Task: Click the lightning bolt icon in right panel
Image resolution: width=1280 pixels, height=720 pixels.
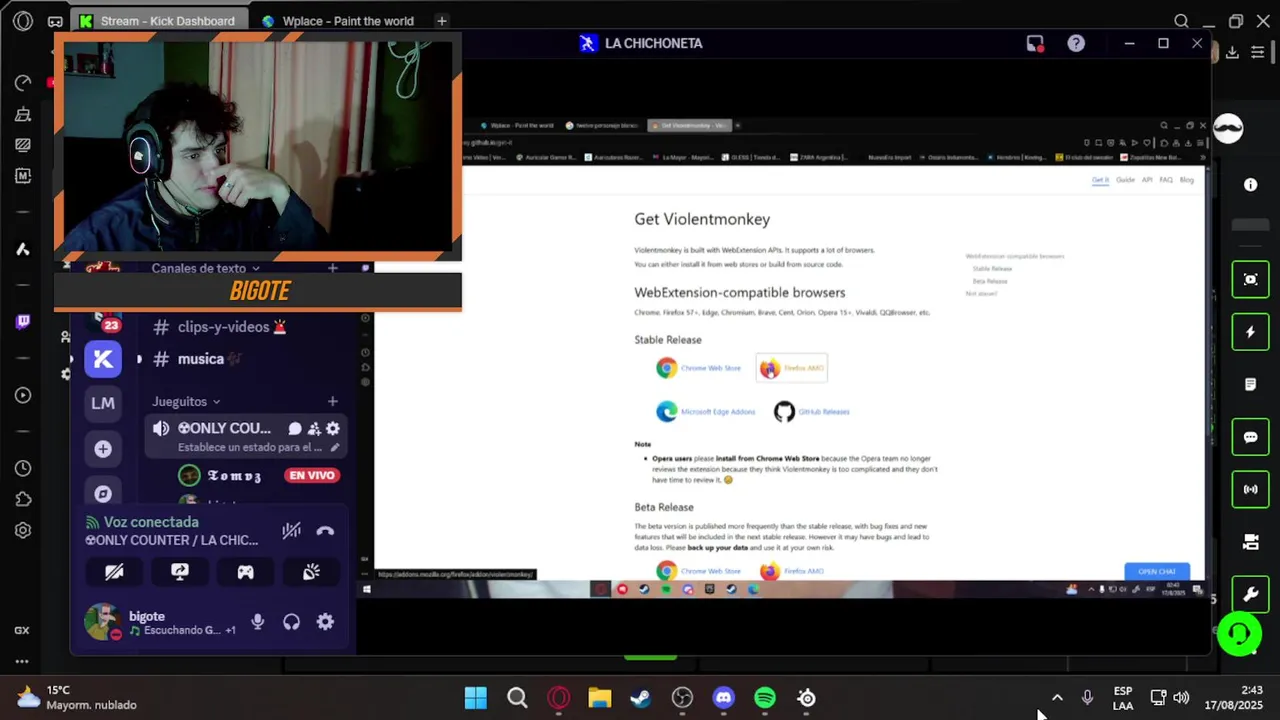Action: pyautogui.click(x=1250, y=332)
